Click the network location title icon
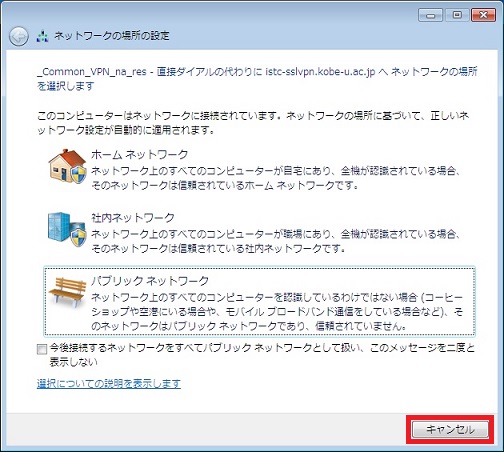The width and height of the screenshot is (504, 452). 42,36
